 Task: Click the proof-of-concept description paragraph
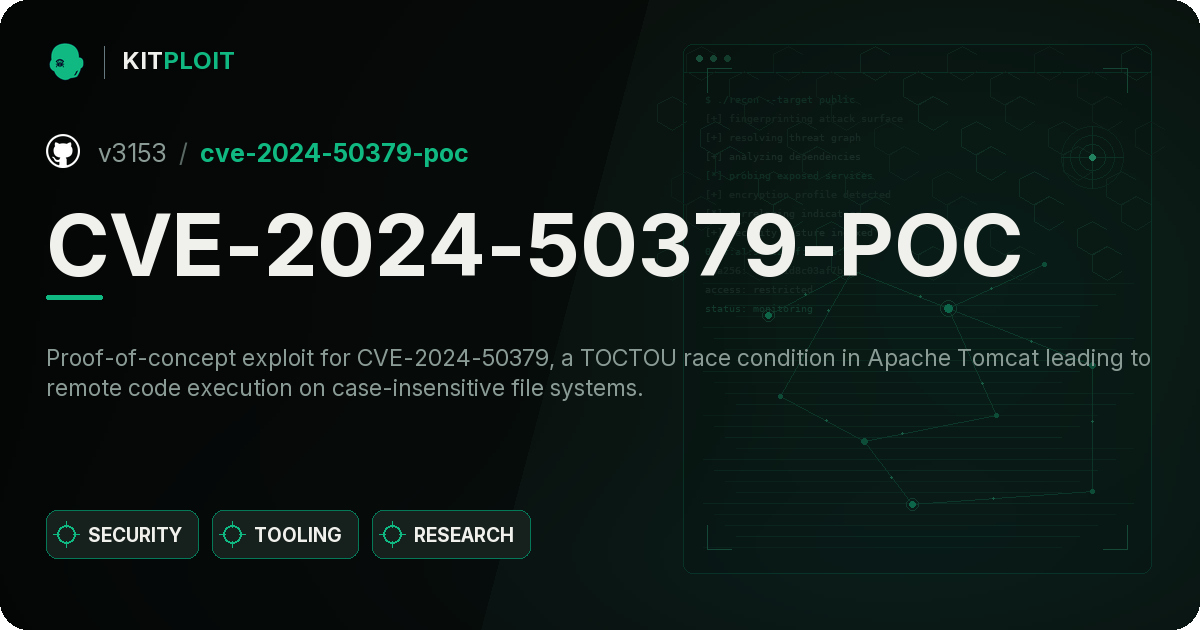click(599, 373)
